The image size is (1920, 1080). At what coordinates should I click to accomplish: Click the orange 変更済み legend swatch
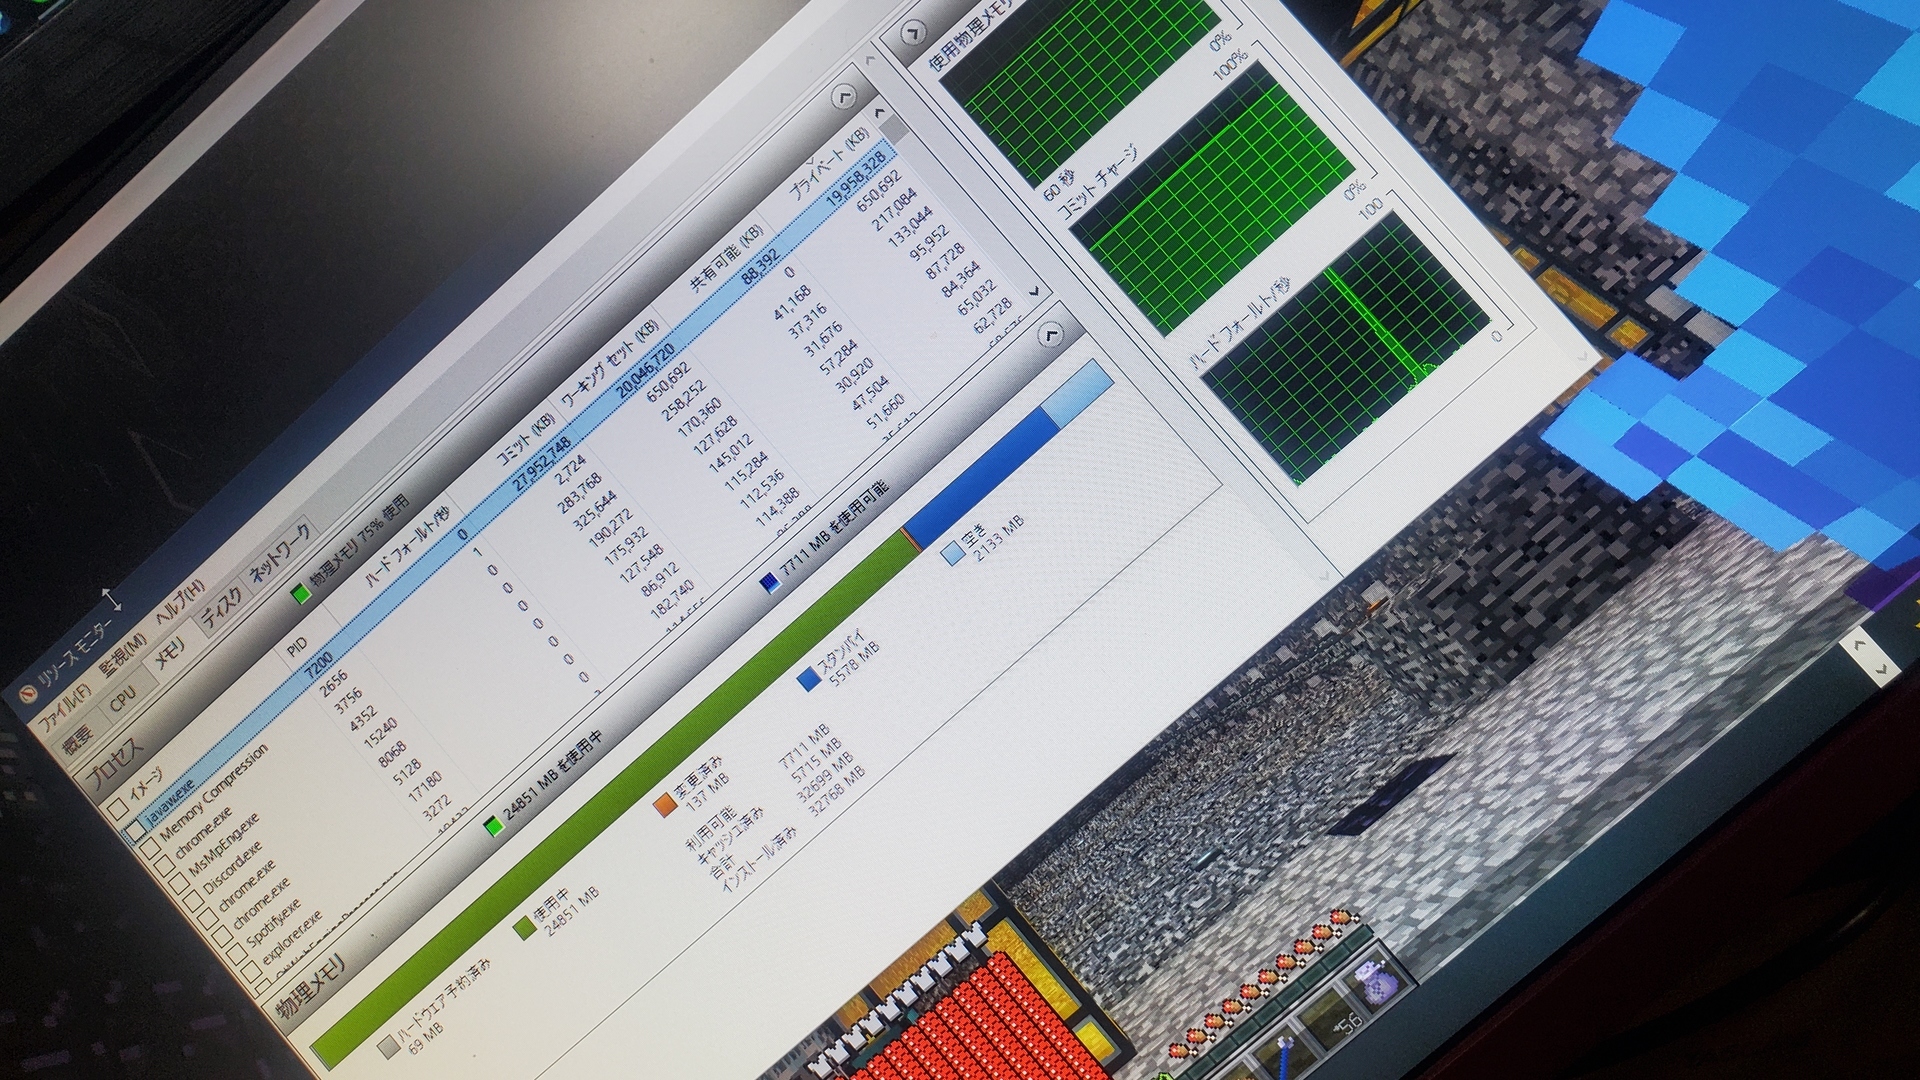665,804
